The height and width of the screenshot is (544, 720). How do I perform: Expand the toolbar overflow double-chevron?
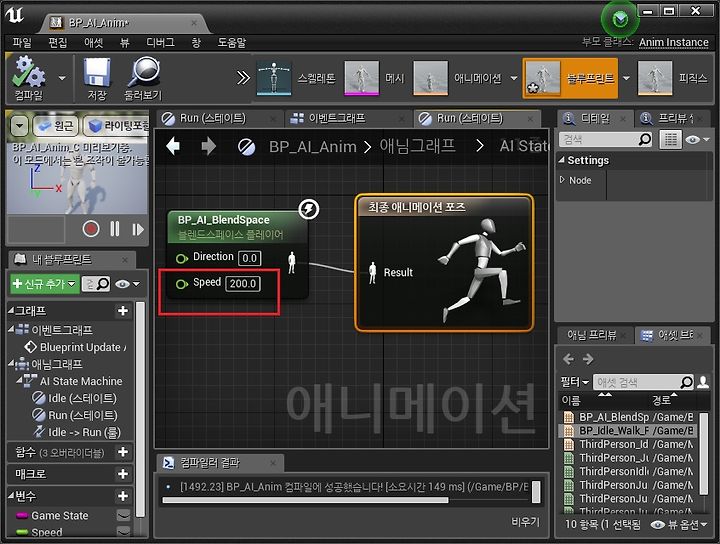click(243, 78)
